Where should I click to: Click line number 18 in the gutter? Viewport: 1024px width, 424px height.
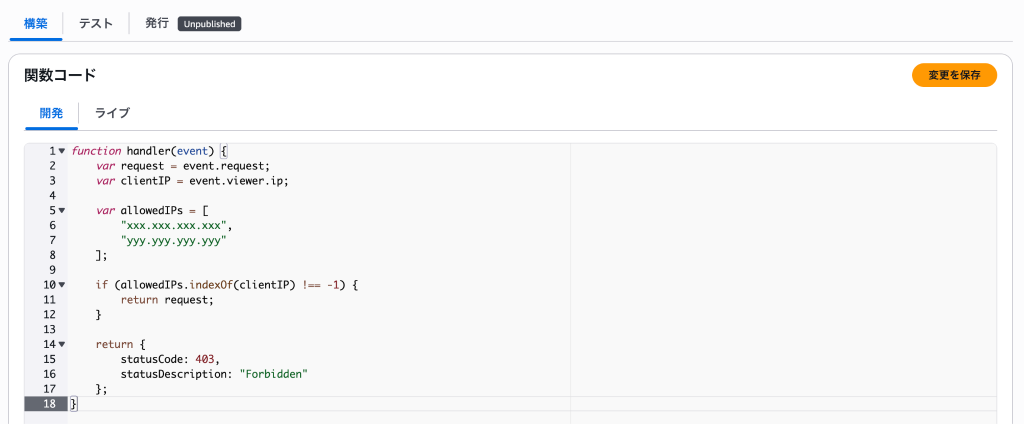(x=49, y=404)
